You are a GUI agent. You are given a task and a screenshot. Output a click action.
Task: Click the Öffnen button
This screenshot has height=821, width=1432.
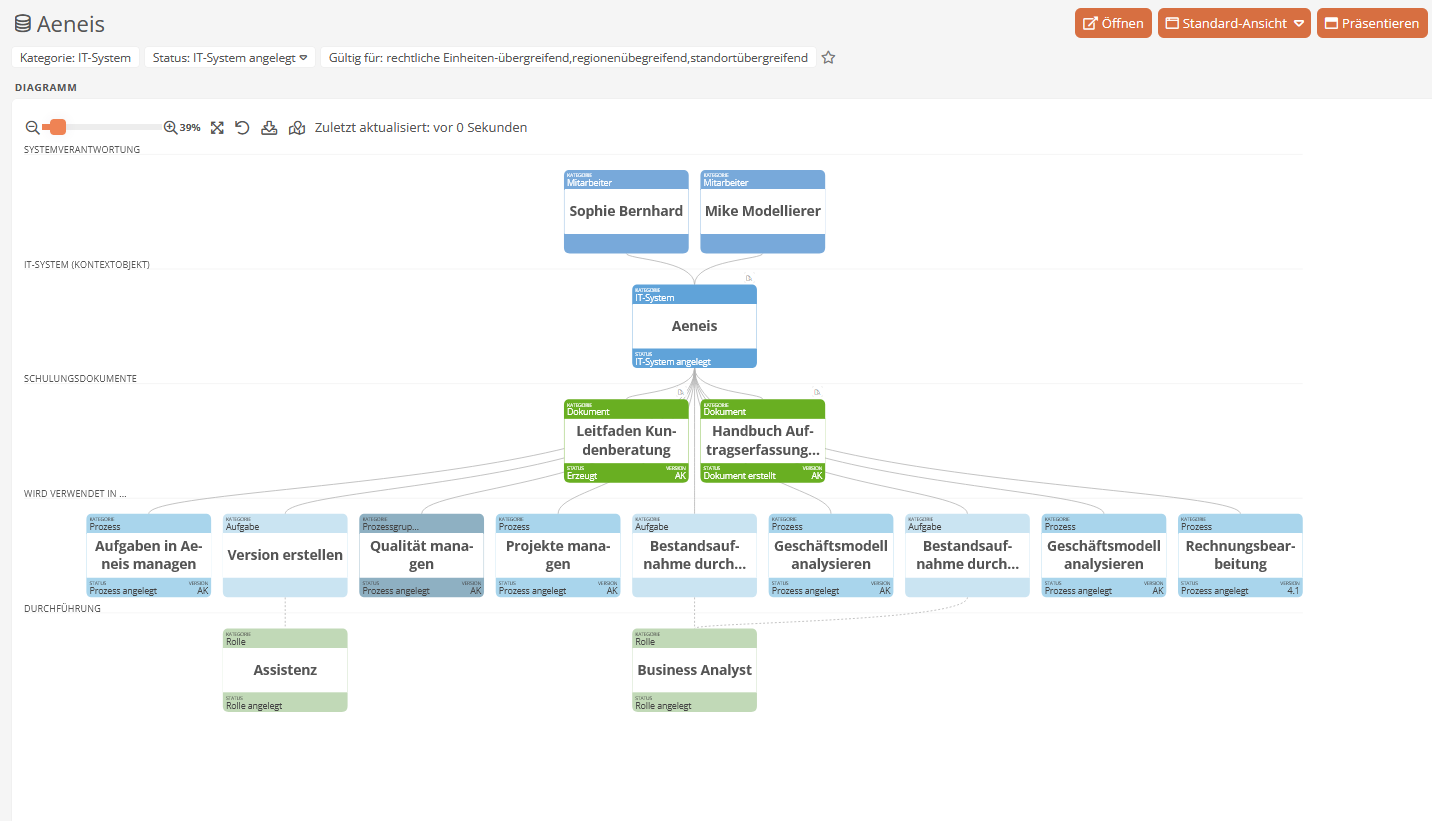click(1113, 23)
